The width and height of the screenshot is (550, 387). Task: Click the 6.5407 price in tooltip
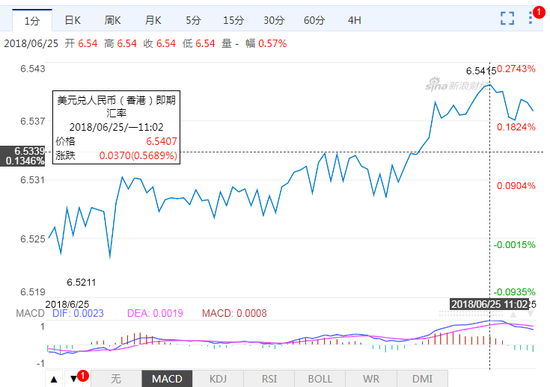161,141
